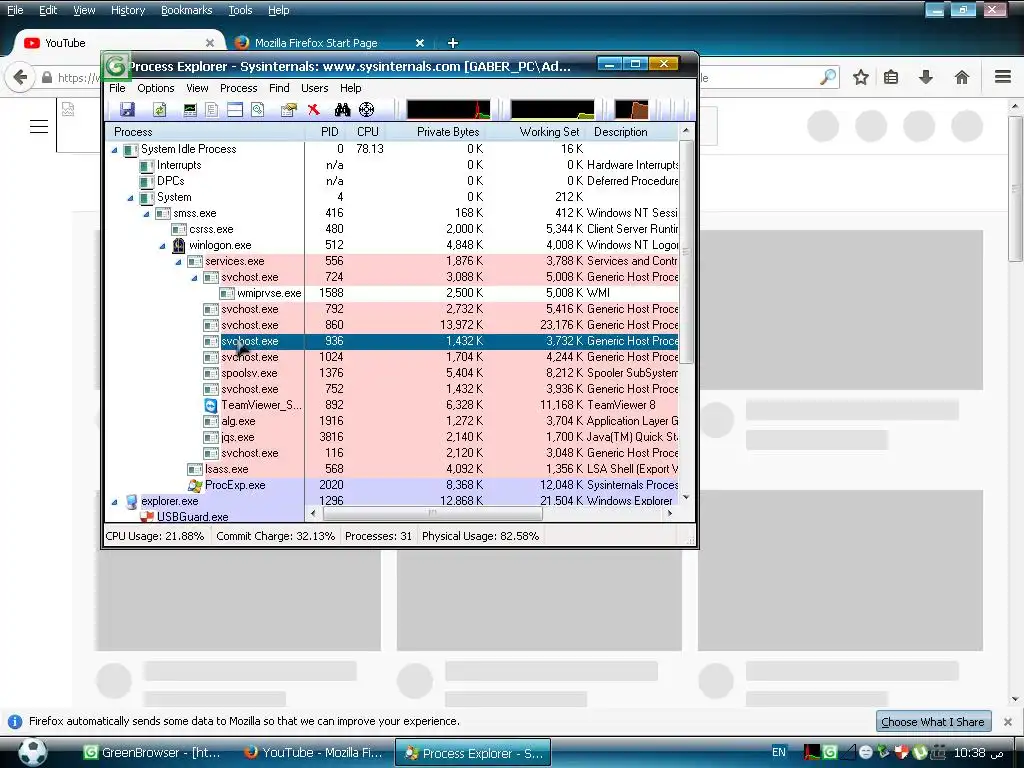Viewport: 1024px width, 768px height.
Task: Click the Refresh Now toolbar icon
Action: click(159, 110)
